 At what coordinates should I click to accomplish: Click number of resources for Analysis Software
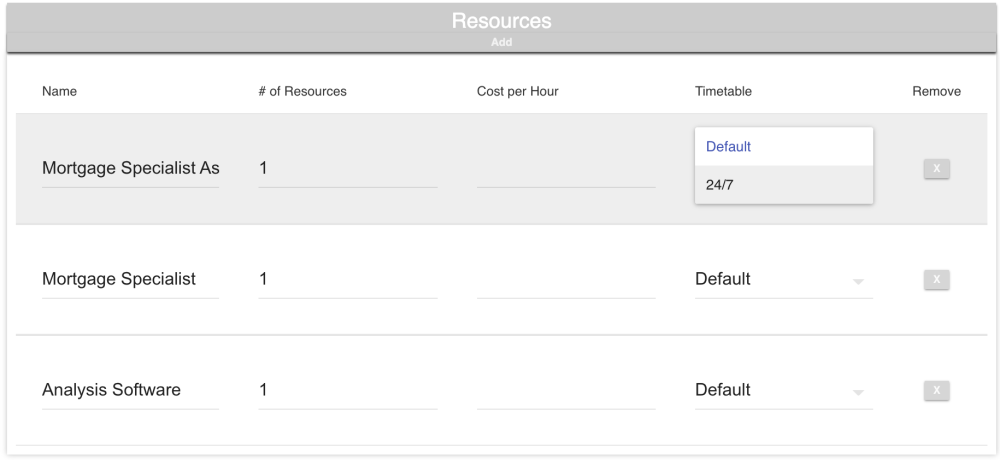(347, 391)
